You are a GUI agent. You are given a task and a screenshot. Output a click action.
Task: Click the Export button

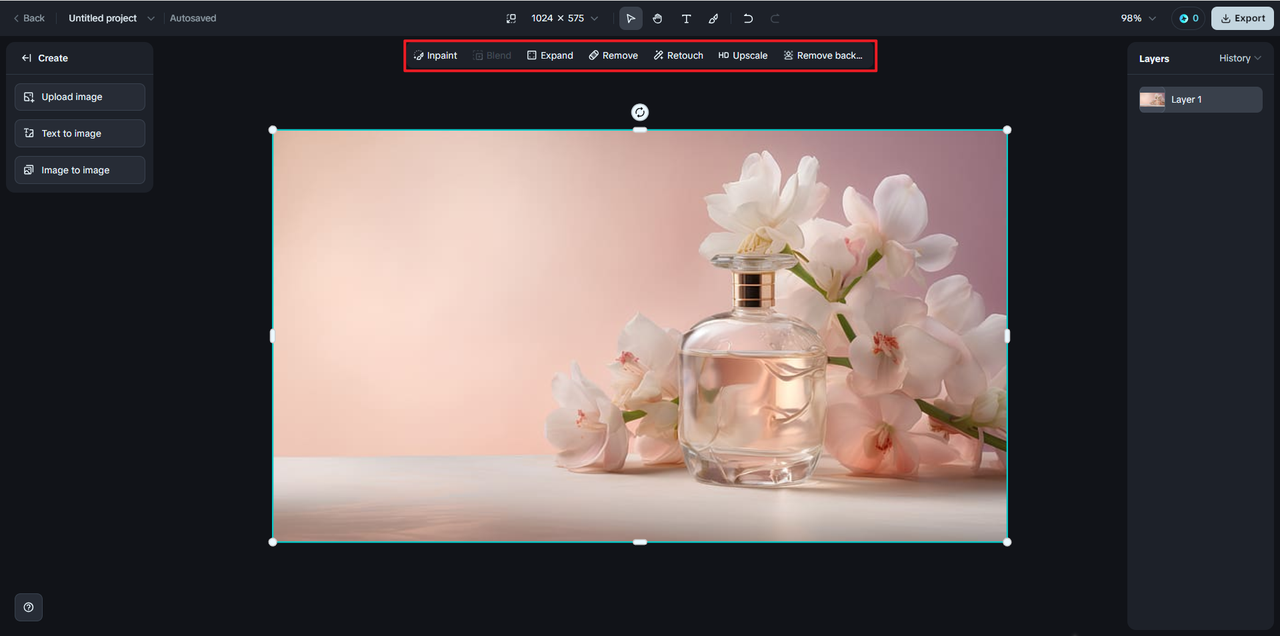pos(1242,18)
